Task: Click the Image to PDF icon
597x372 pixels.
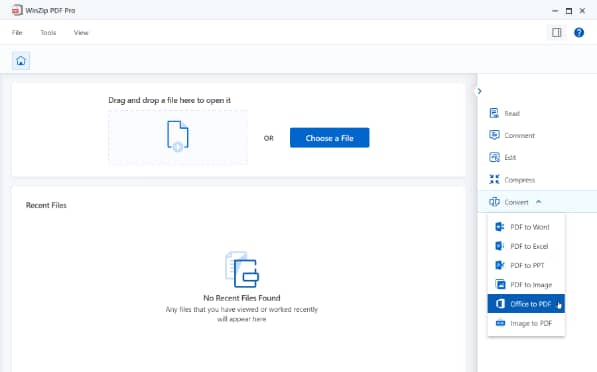Action: [x=500, y=323]
